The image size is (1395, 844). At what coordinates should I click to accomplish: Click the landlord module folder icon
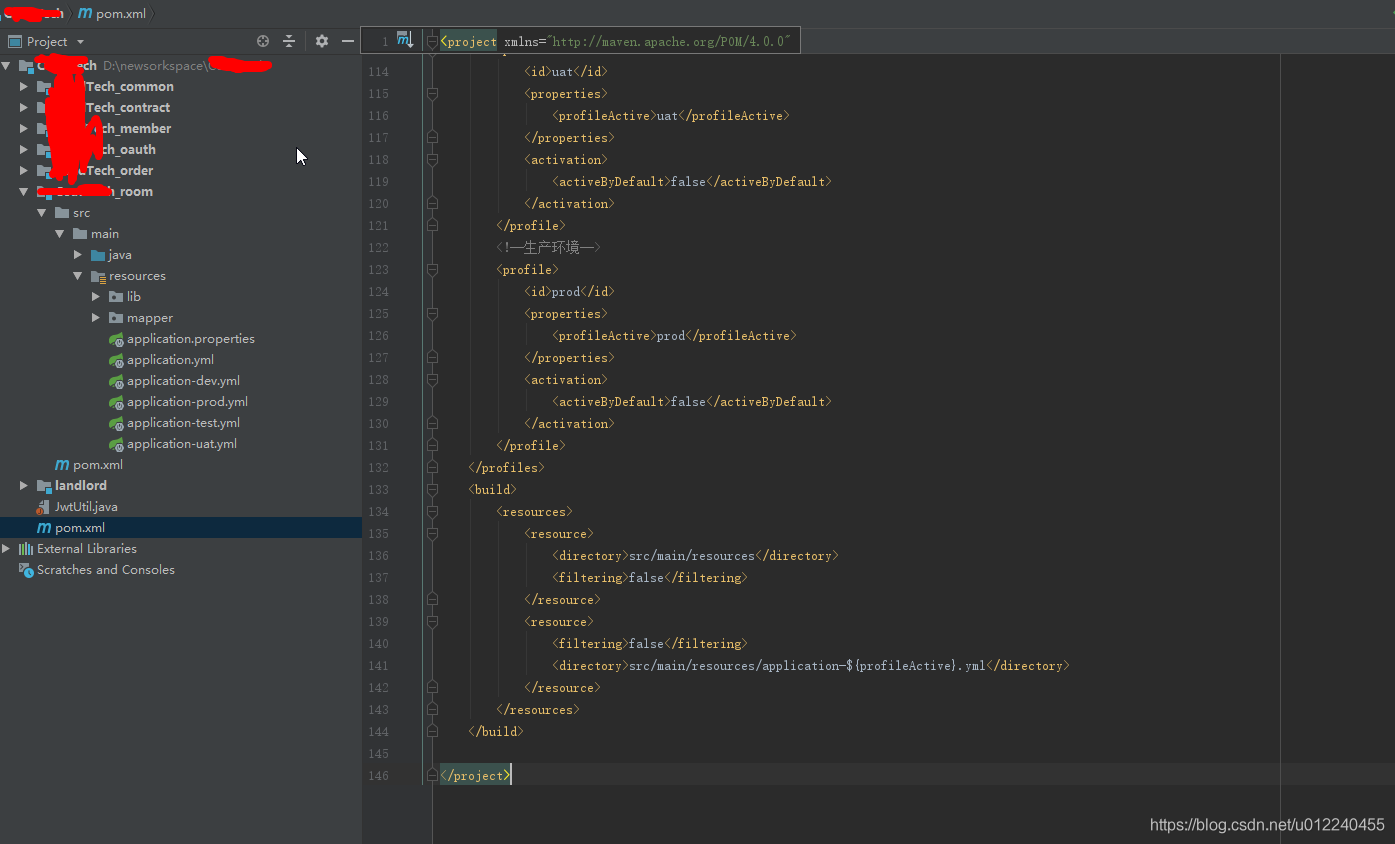click(44, 485)
